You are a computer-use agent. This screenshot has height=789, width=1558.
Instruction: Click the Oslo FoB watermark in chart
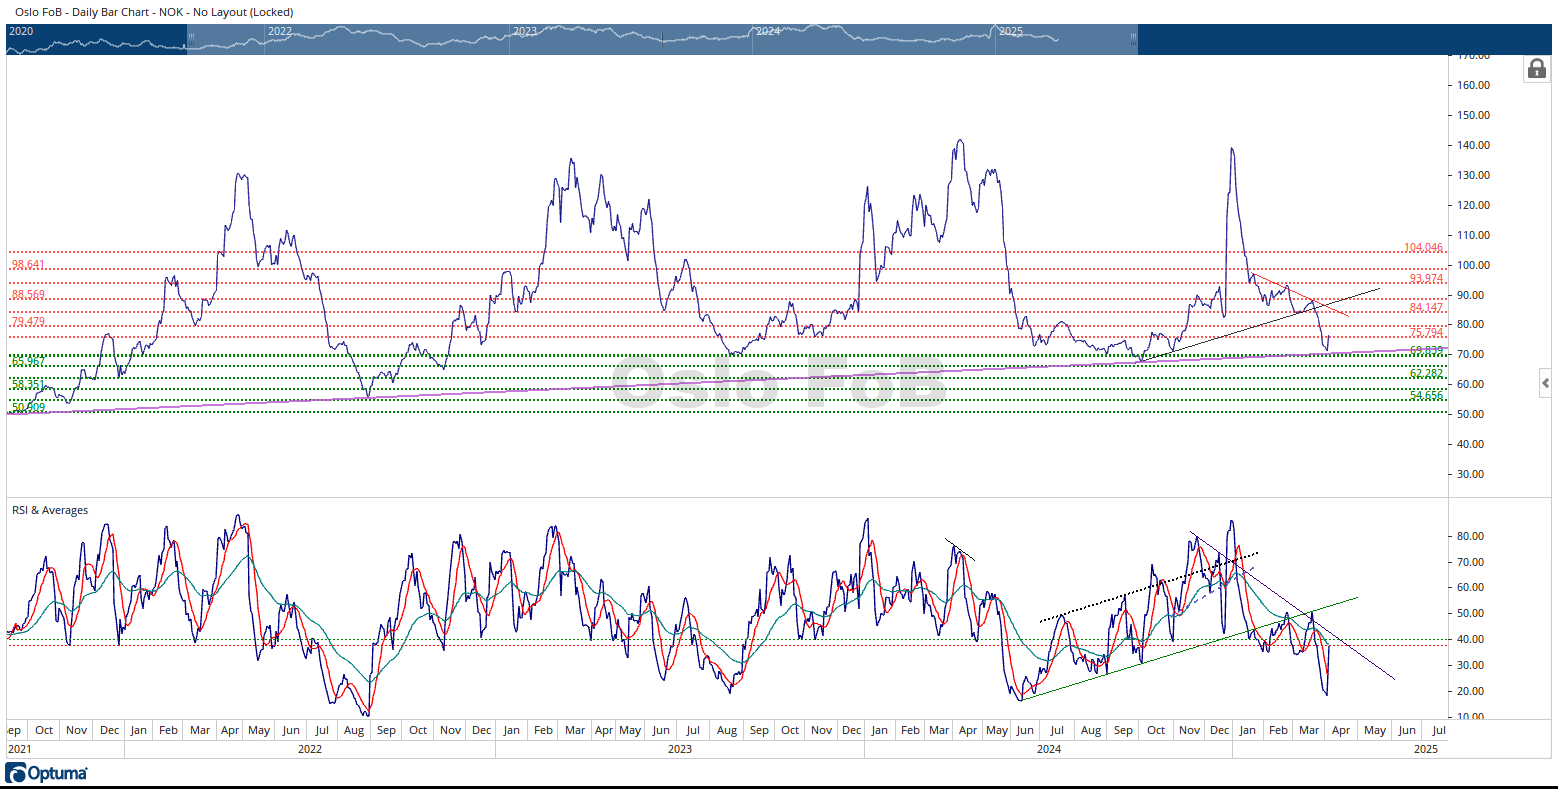click(x=778, y=382)
